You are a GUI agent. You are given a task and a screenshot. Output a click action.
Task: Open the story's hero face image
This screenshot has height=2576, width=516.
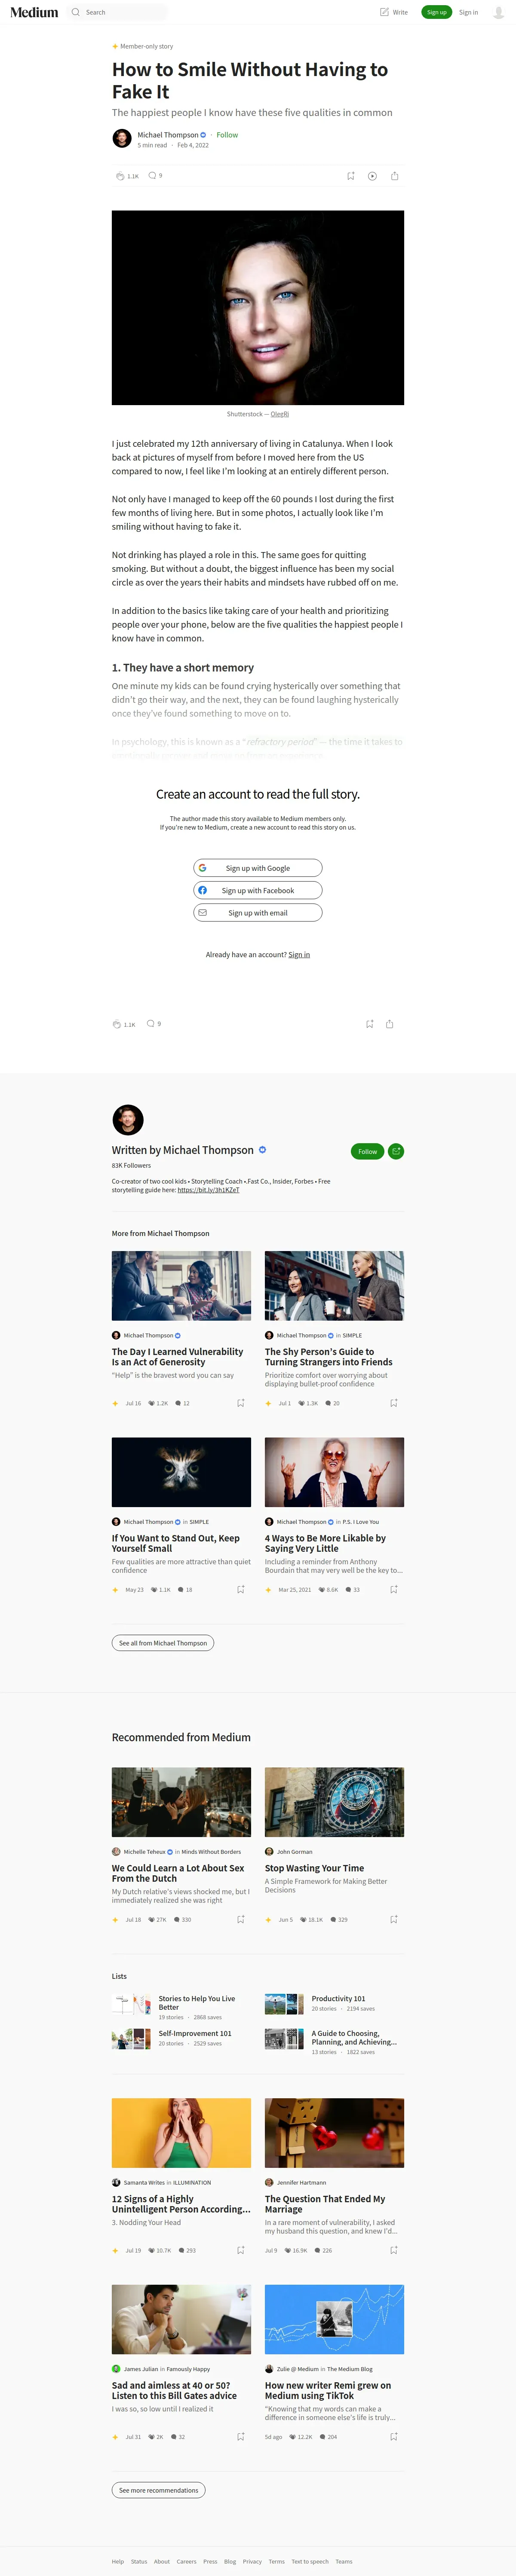[258, 307]
